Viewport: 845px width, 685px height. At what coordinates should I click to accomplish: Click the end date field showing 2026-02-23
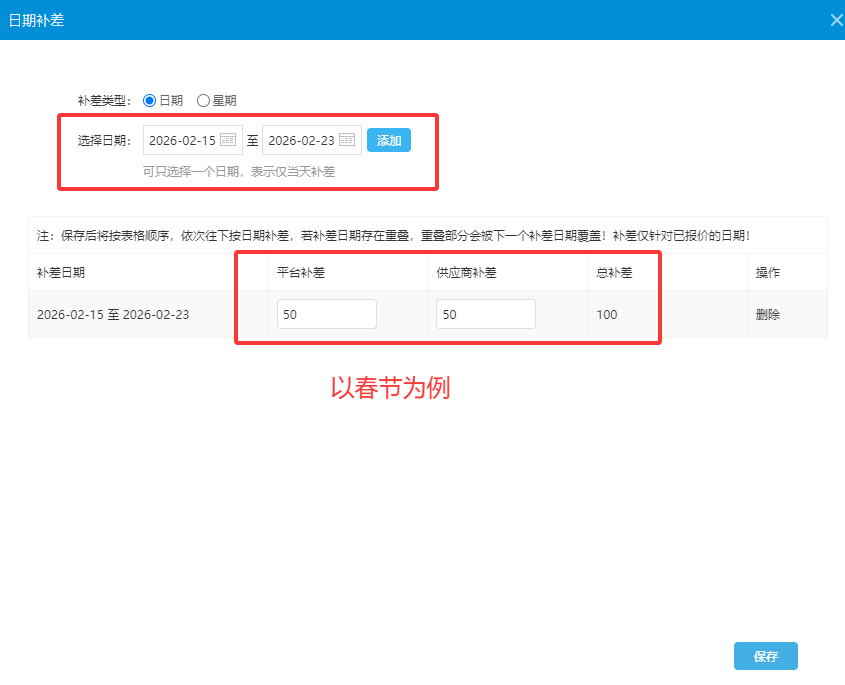301,140
